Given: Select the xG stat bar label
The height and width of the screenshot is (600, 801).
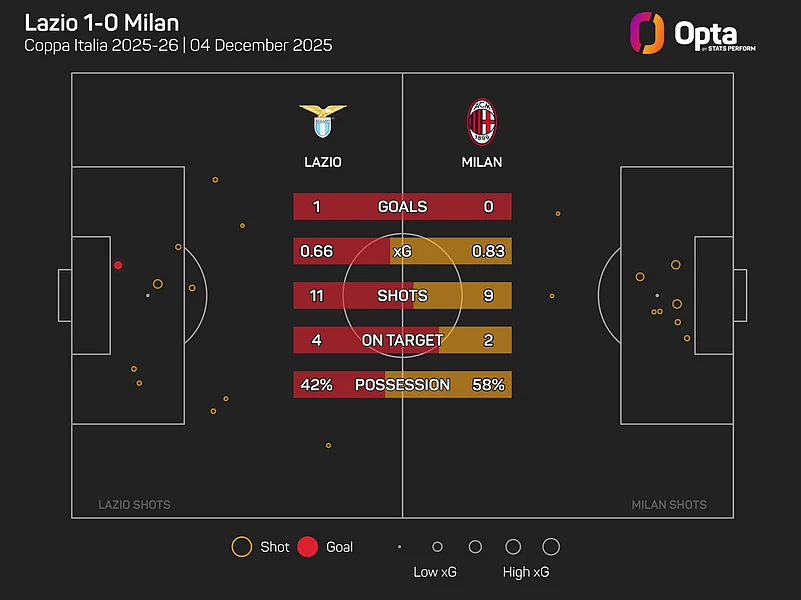Looking at the screenshot, I should [402, 251].
